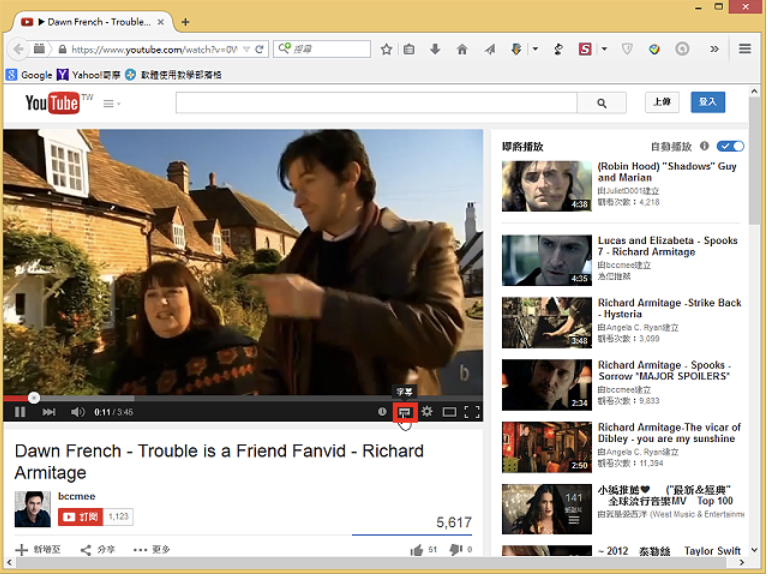Screen dimensions: 768x576
Task: Subscribe to bccmee channel
Action: click(80, 517)
